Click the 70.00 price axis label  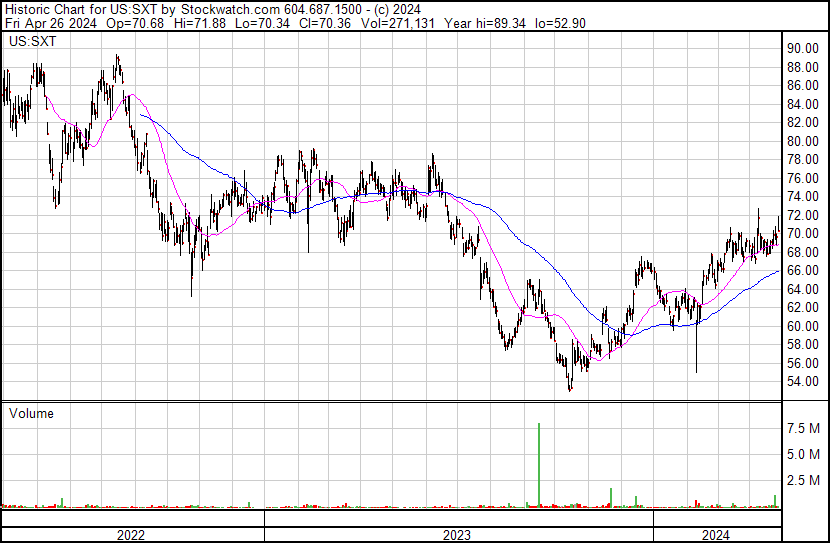pos(802,233)
